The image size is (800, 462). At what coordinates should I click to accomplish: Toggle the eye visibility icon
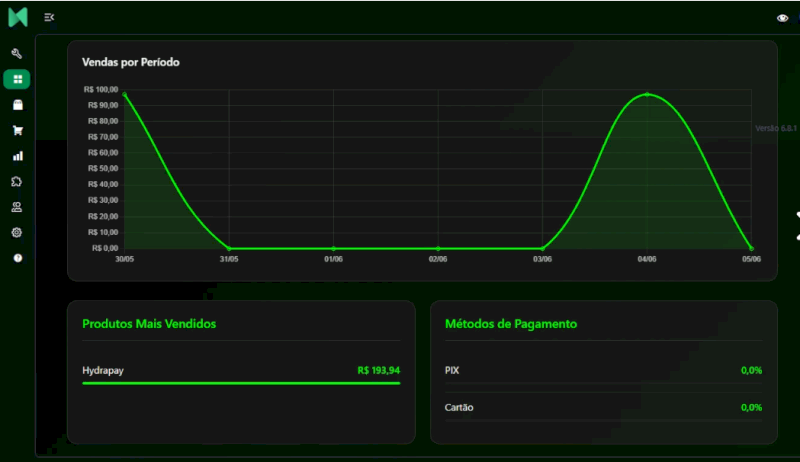pyautogui.click(x=782, y=18)
